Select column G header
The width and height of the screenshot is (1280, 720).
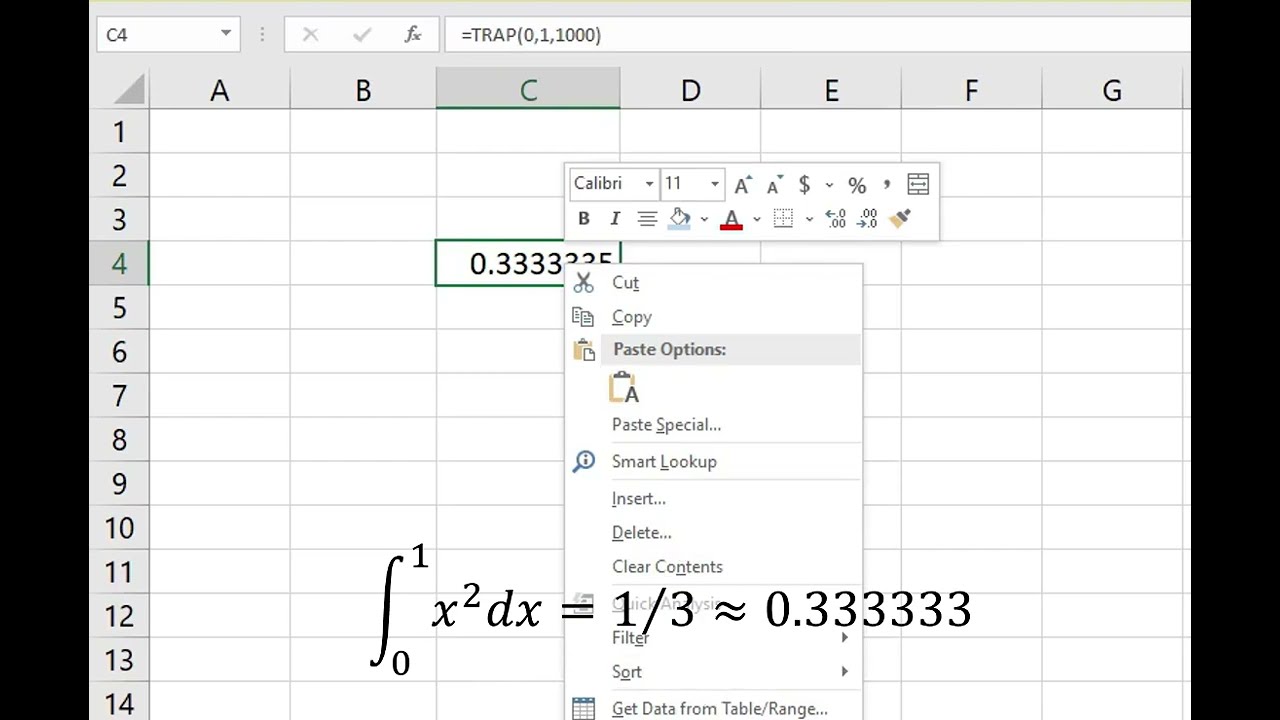tap(1112, 91)
